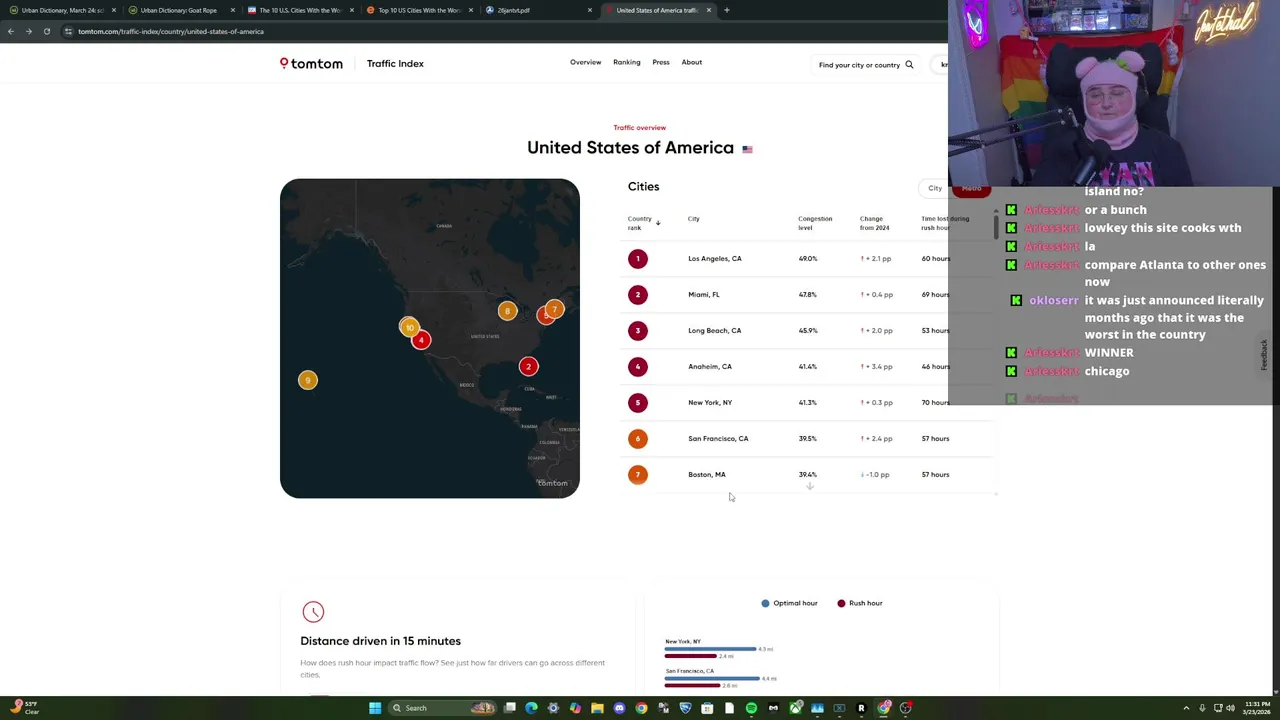Expand cities list with down arrow
The height and width of the screenshot is (720, 1280).
pyautogui.click(x=810, y=486)
